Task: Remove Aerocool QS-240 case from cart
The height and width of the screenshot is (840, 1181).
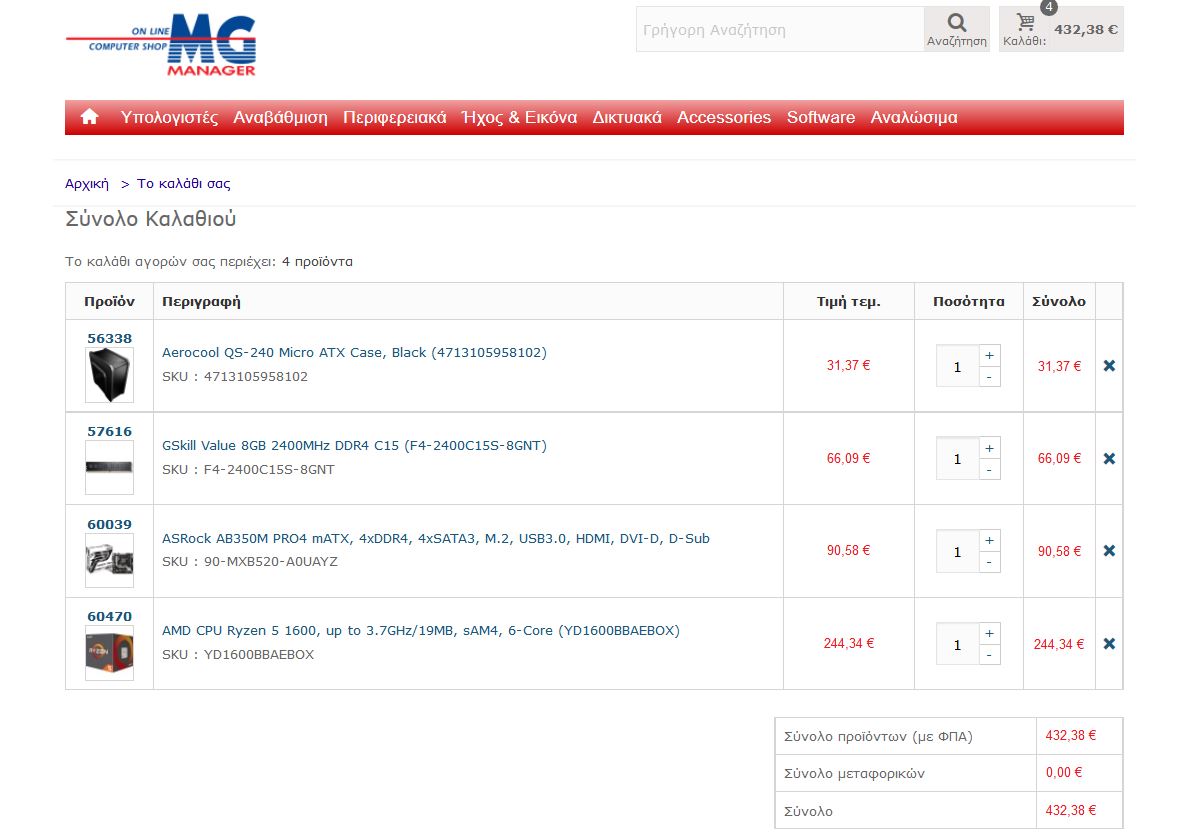Action: point(1109,365)
